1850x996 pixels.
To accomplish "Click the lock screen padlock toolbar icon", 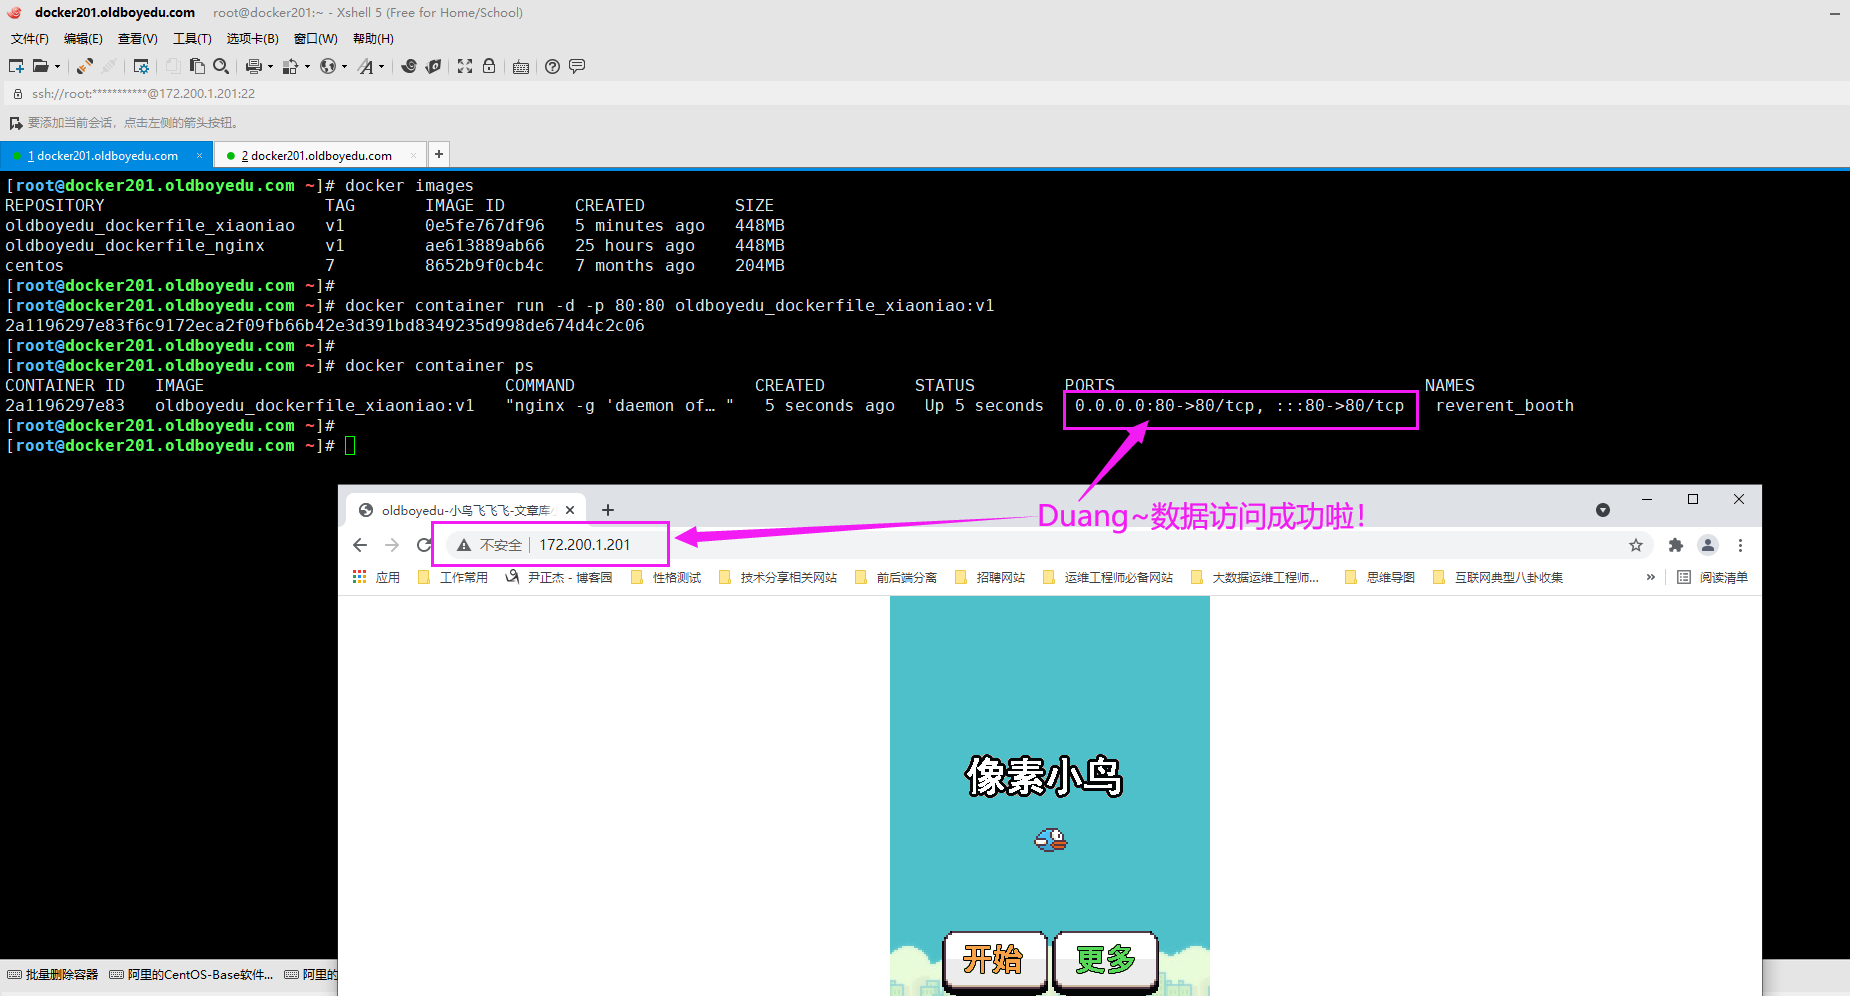I will coord(489,66).
